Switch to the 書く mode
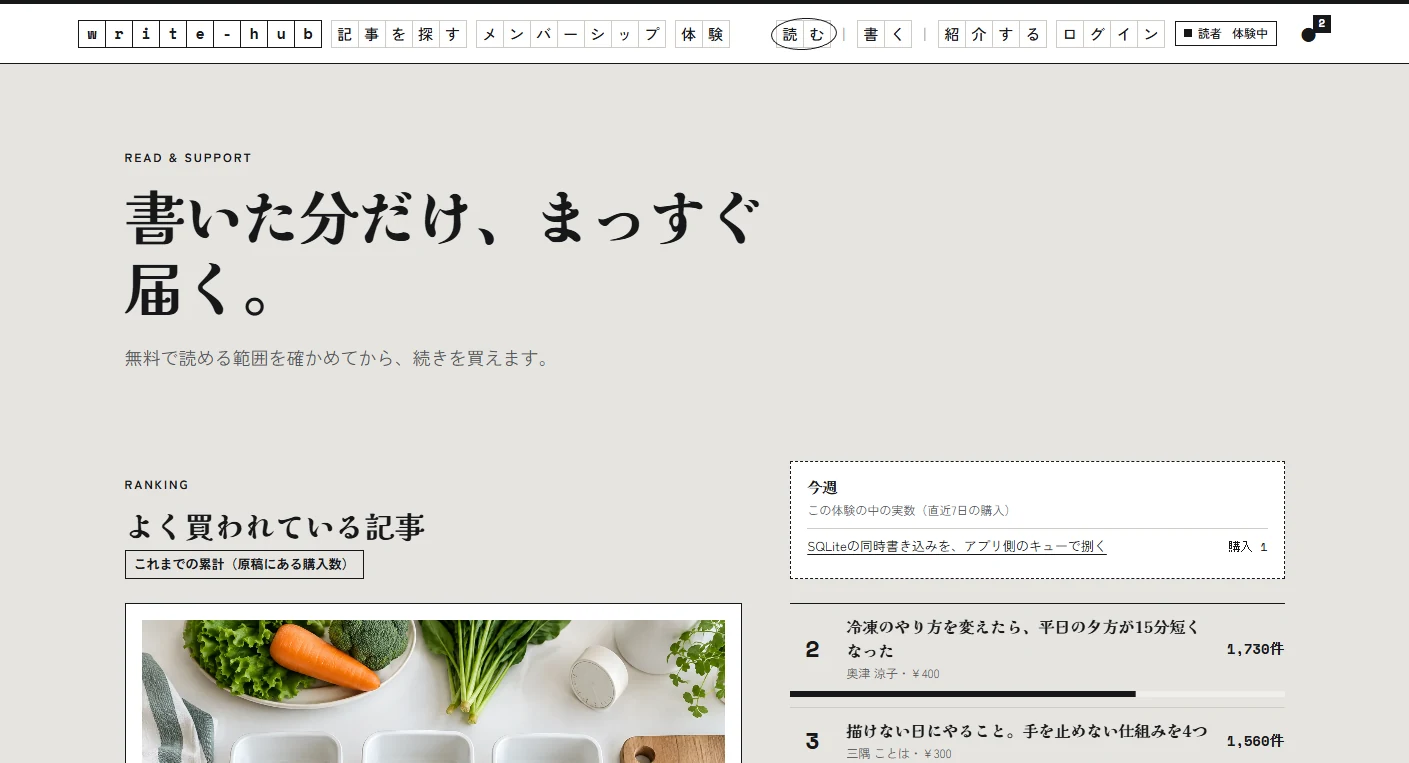 coord(884,34)
